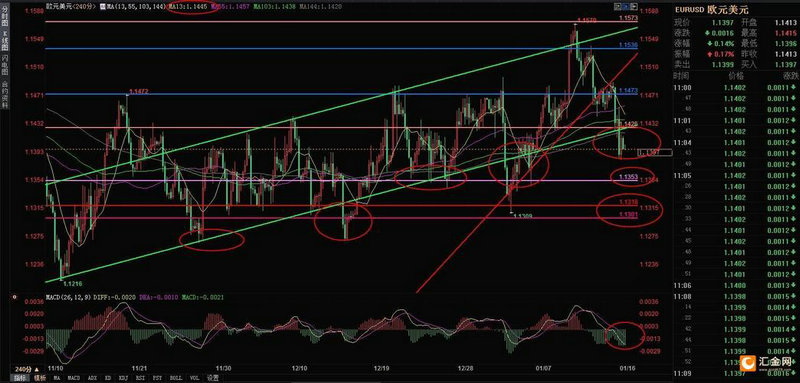
Task: Select the 11:06 tick row
Action: [735, 286]
